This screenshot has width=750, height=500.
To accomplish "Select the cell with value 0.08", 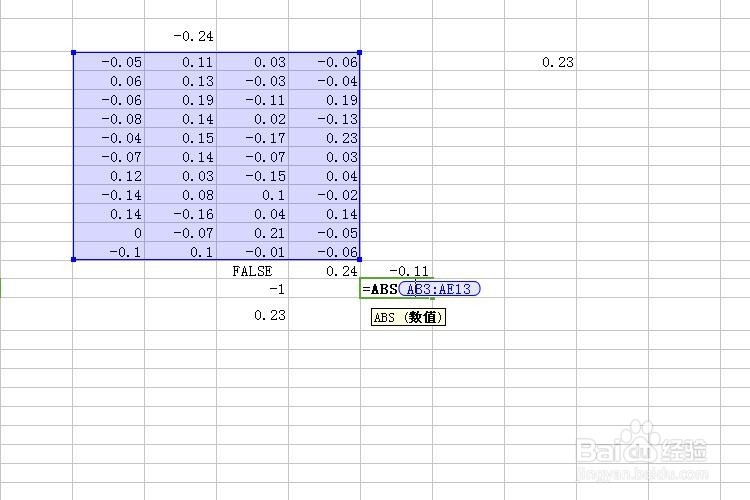I will 180,195.
